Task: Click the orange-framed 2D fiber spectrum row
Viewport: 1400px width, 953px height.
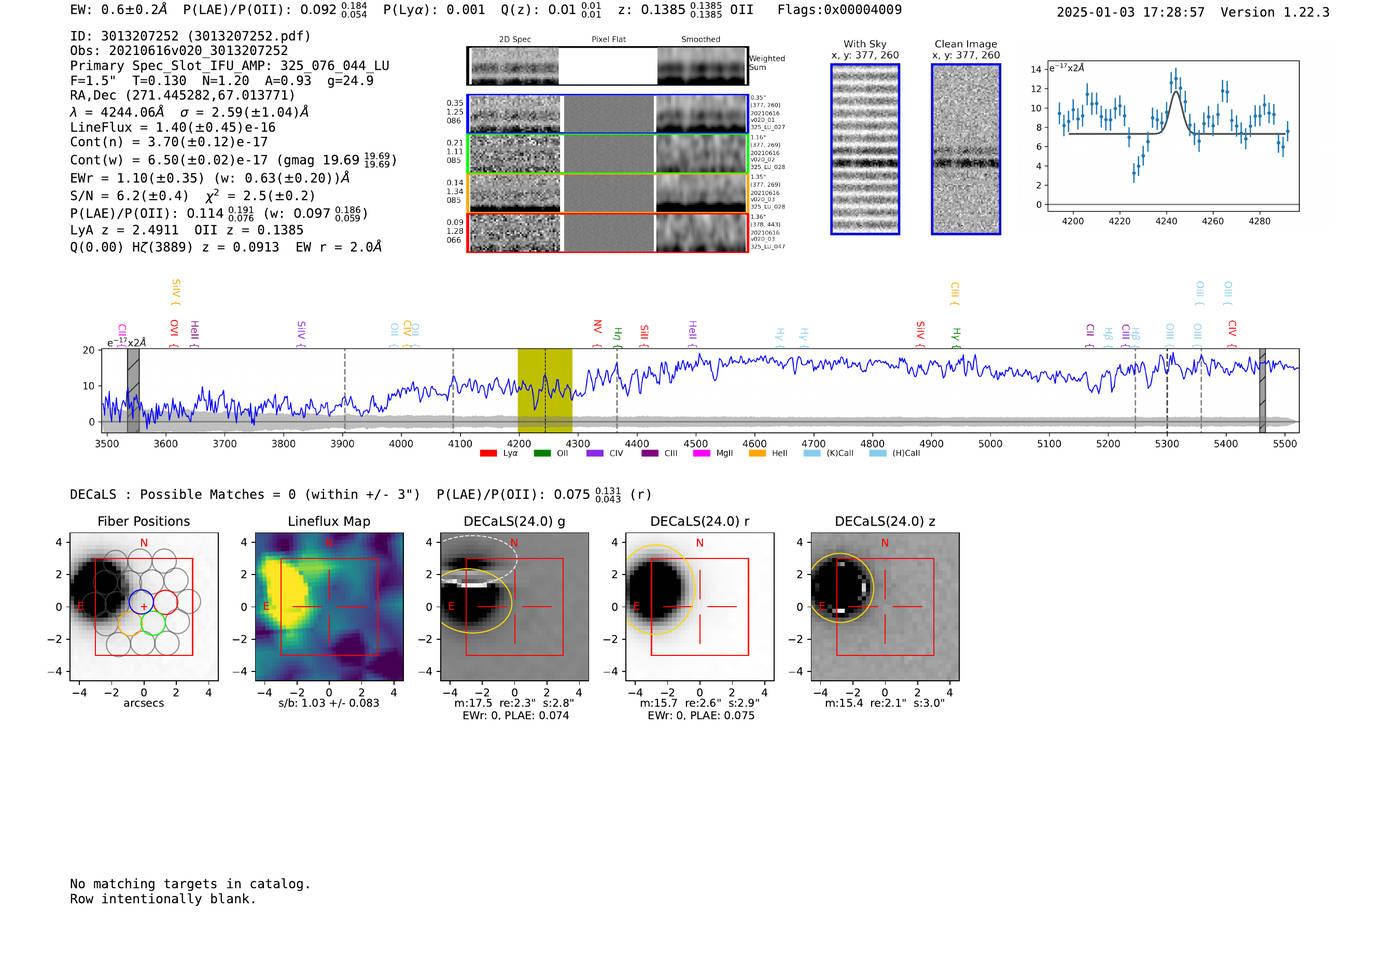Action: pyautogui.click(x=608, y=193)
